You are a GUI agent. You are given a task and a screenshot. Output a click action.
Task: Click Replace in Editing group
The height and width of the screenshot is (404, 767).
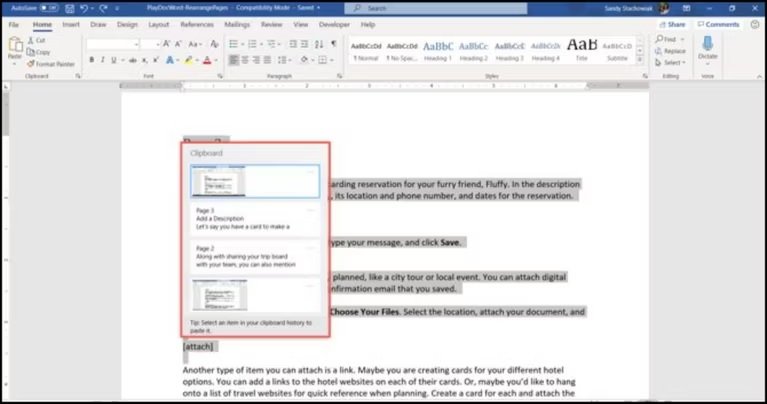pyautogui.click(x=671, y=51)
